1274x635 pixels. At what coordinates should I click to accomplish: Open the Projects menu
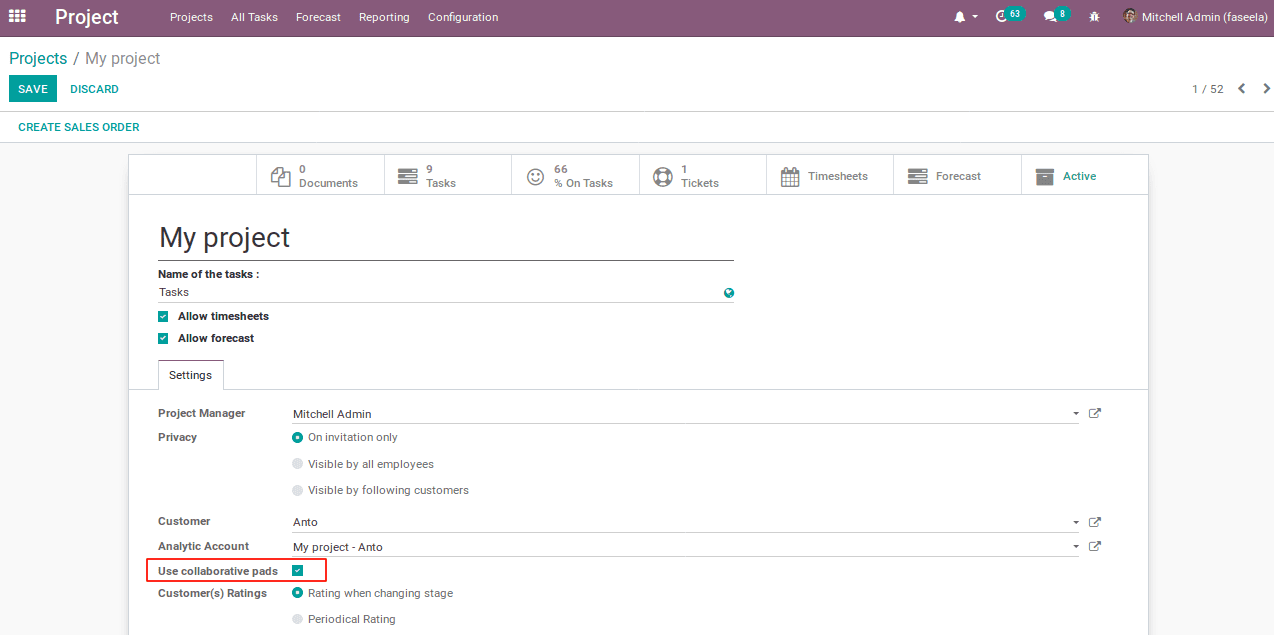tap(191, 17)
